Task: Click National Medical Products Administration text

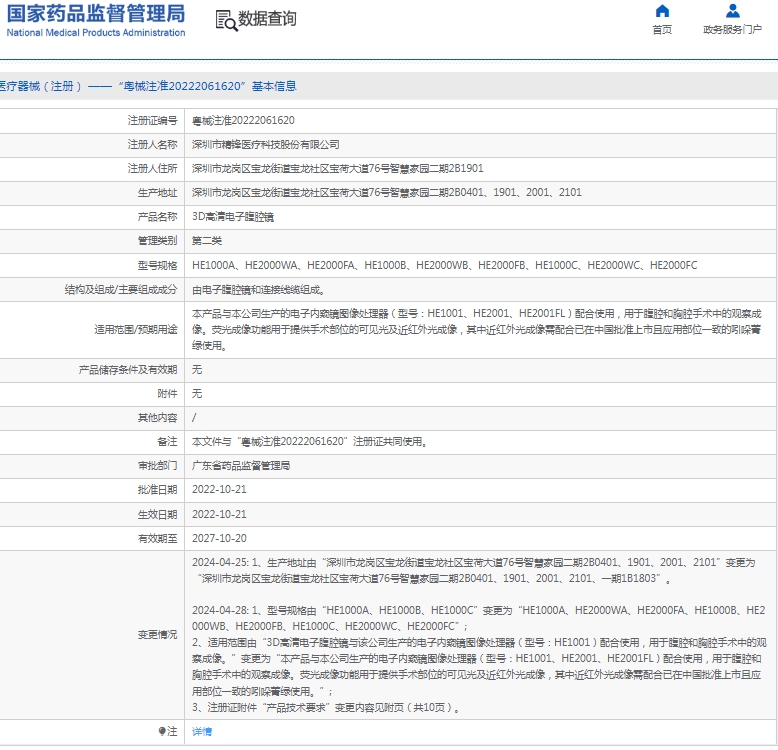Action: 96,33
